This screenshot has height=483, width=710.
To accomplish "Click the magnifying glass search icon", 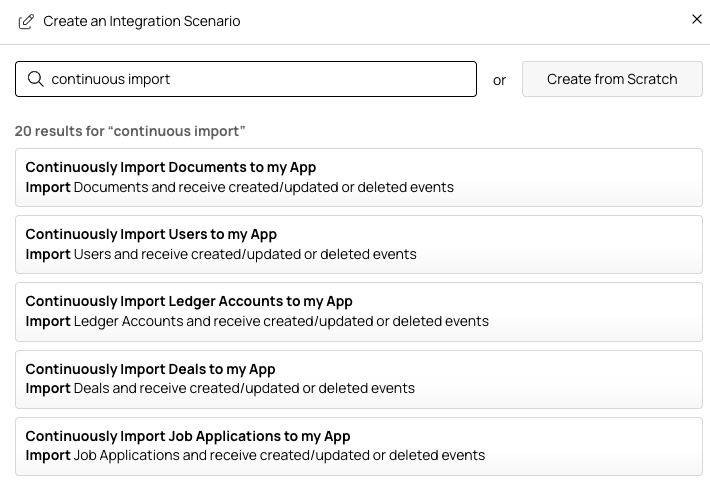I will (35, 79).
